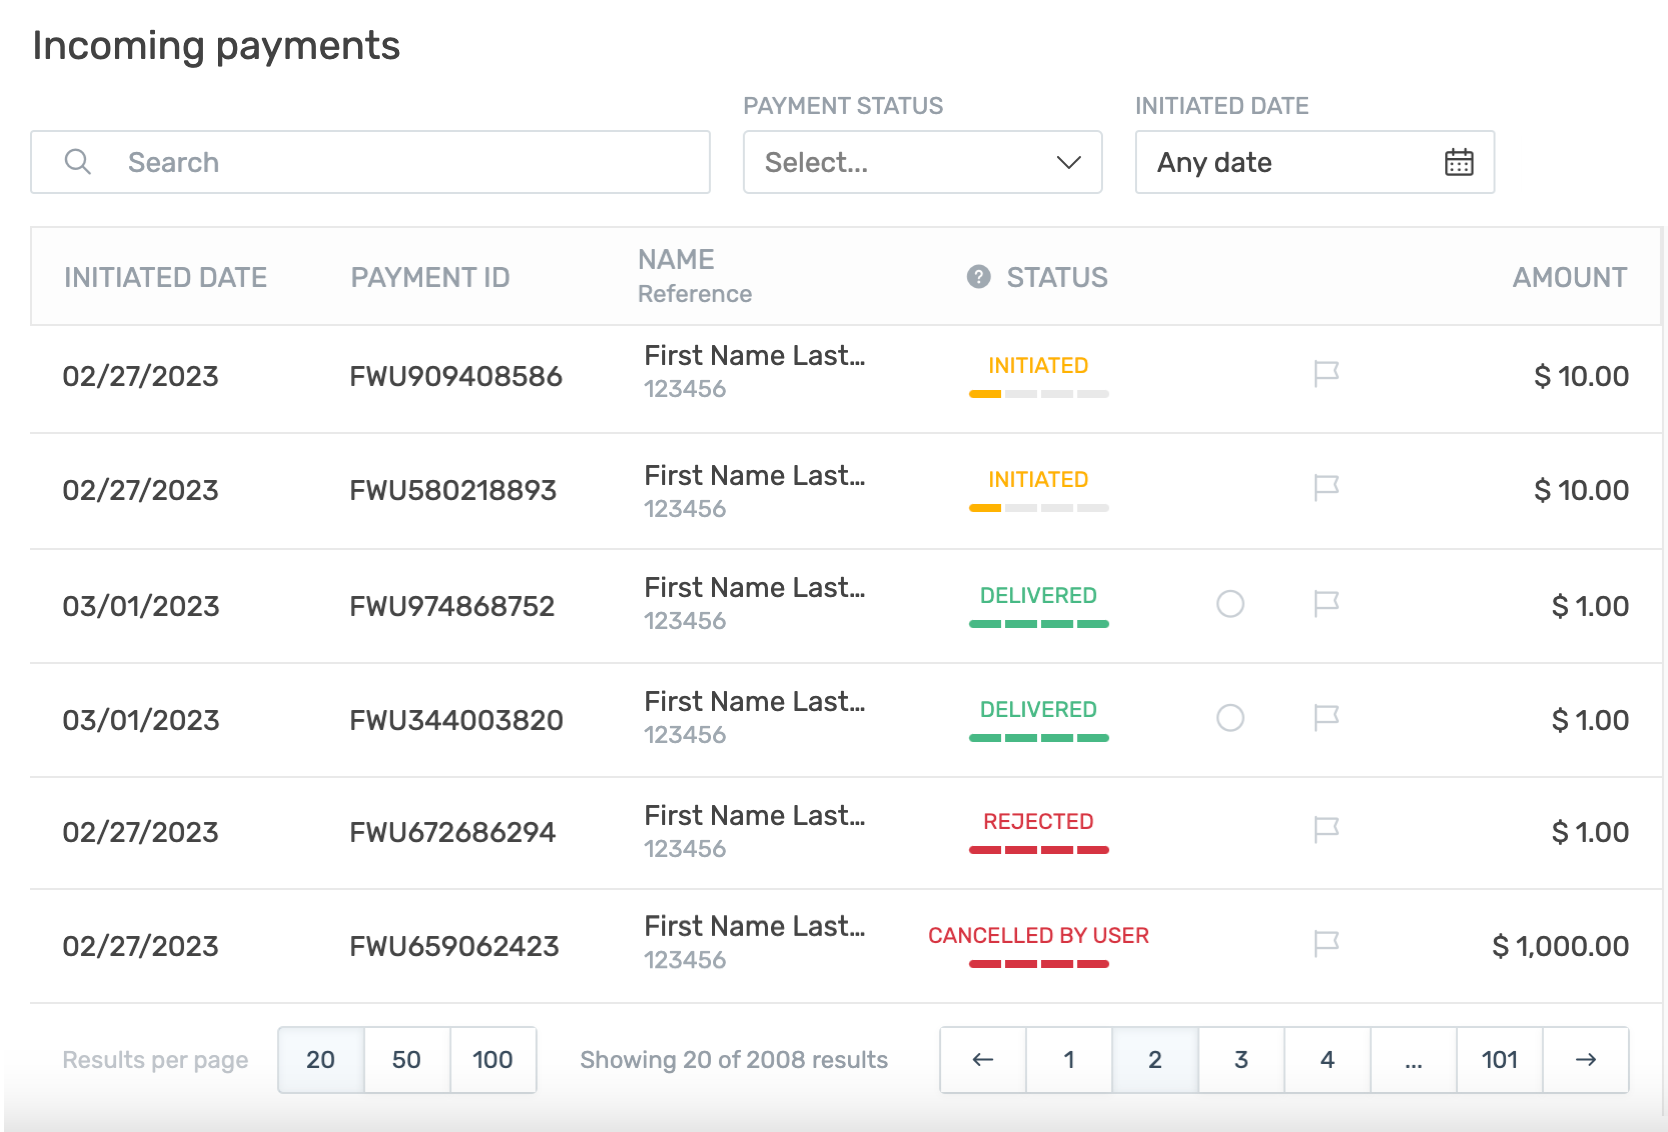
Task: Open the calendar icon in Initiated Date
Action: tap(1459, 162)
